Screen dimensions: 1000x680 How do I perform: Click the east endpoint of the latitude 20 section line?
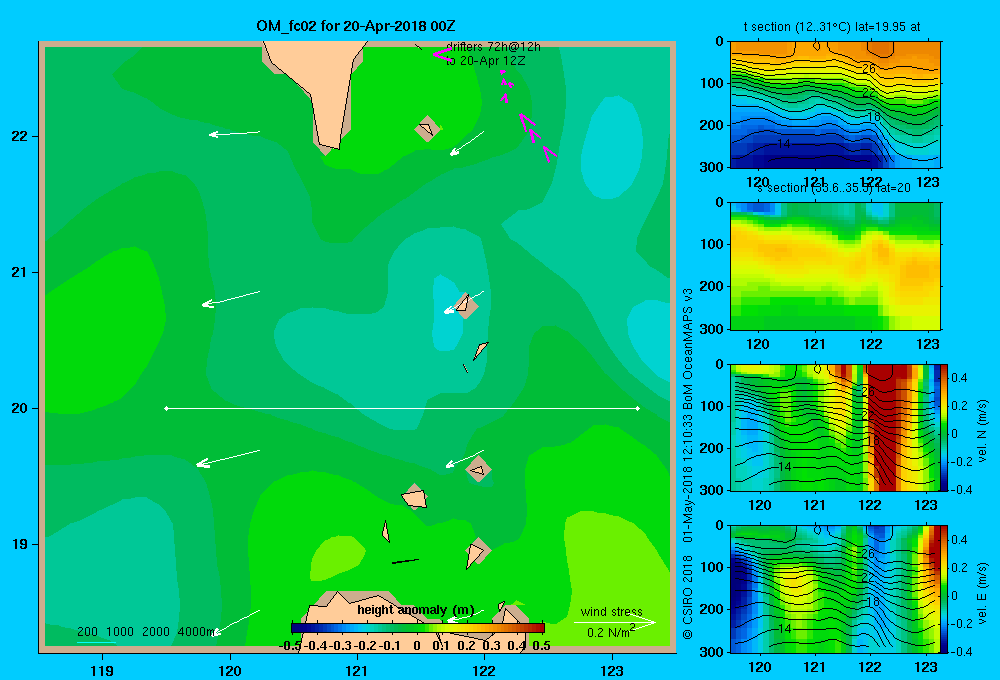click(x=638, y=408)
